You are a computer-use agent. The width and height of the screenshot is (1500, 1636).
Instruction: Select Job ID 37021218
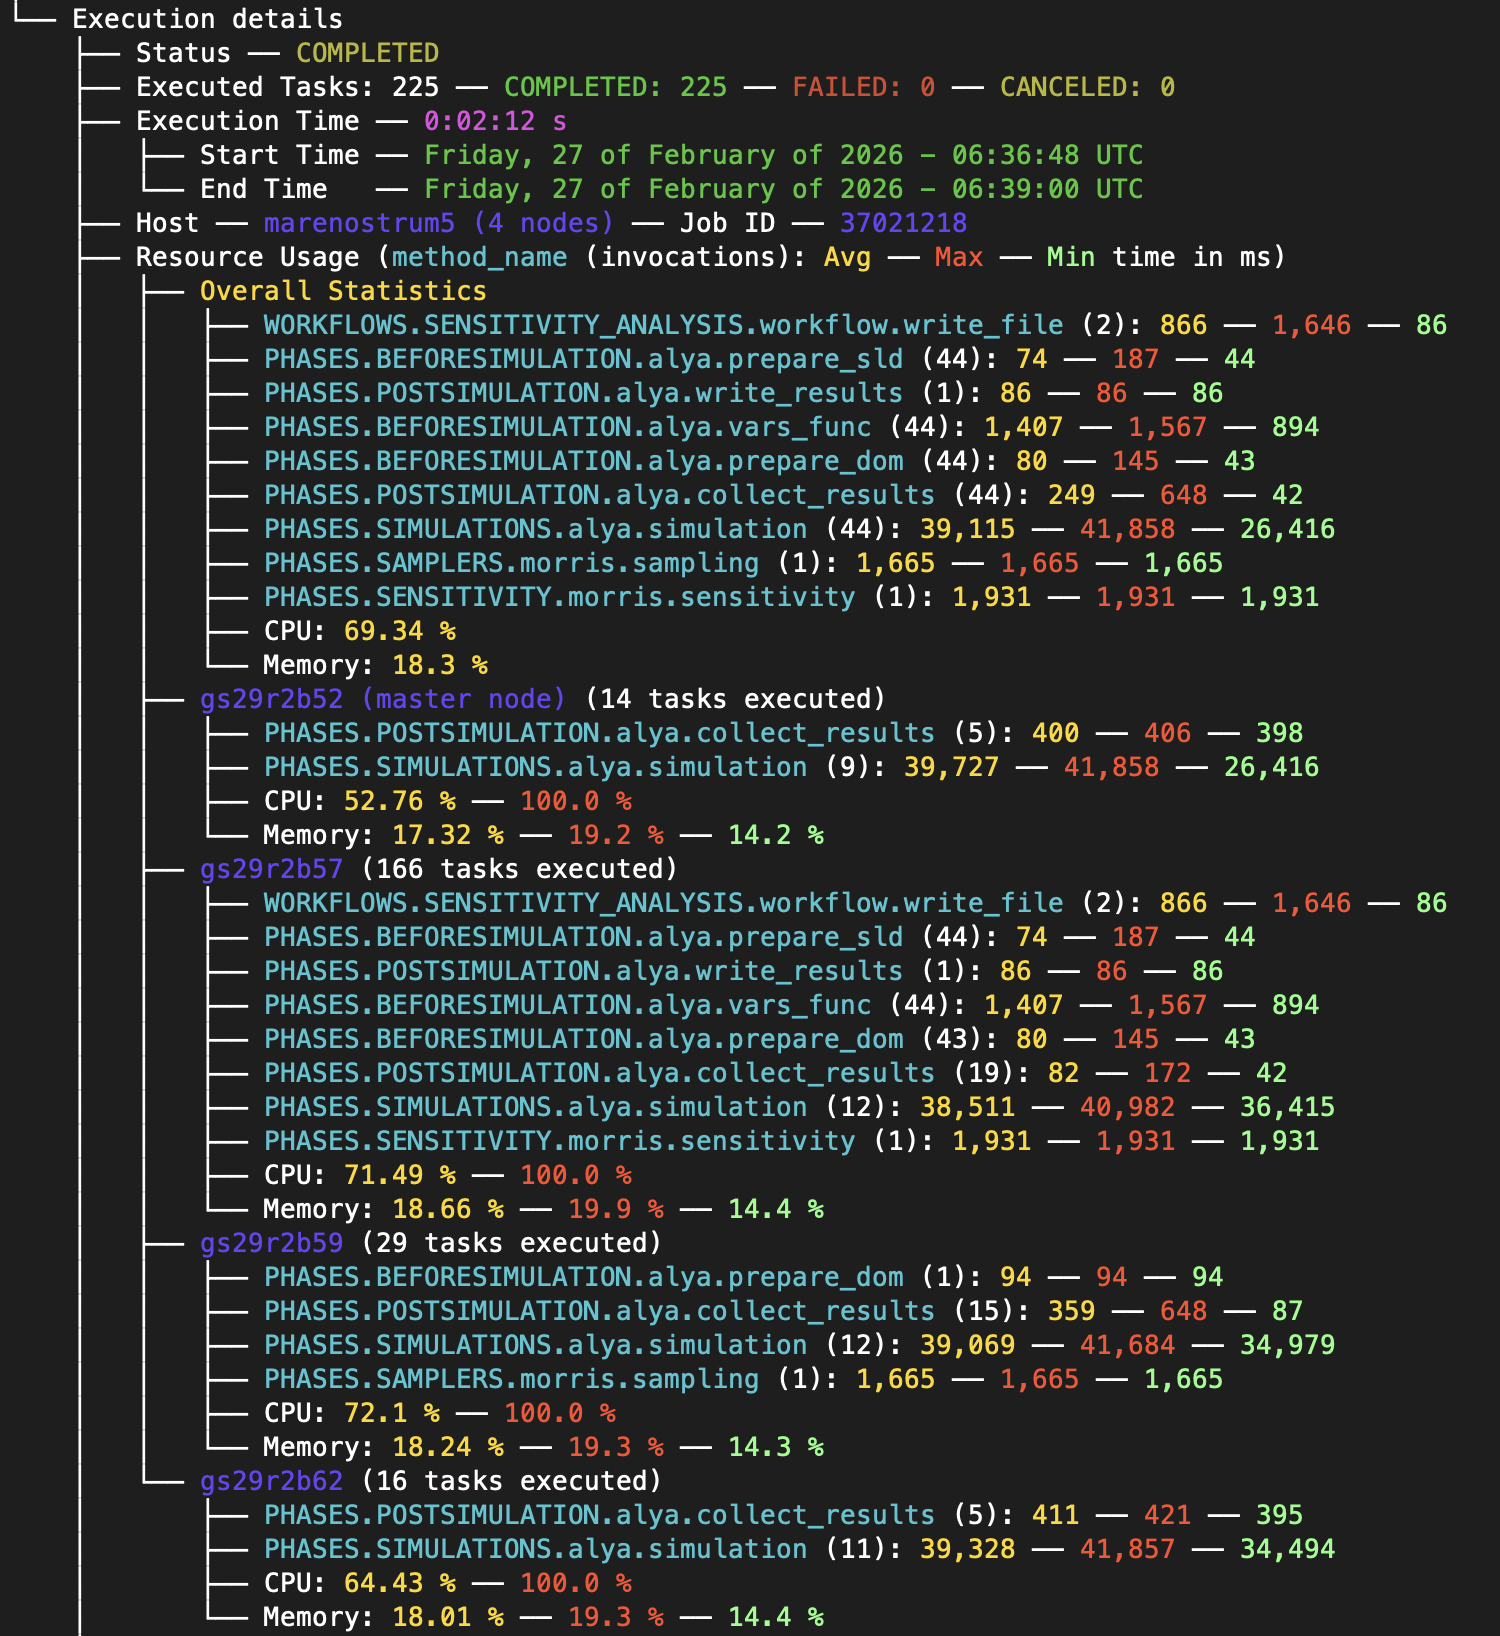(x=903, y=223)
